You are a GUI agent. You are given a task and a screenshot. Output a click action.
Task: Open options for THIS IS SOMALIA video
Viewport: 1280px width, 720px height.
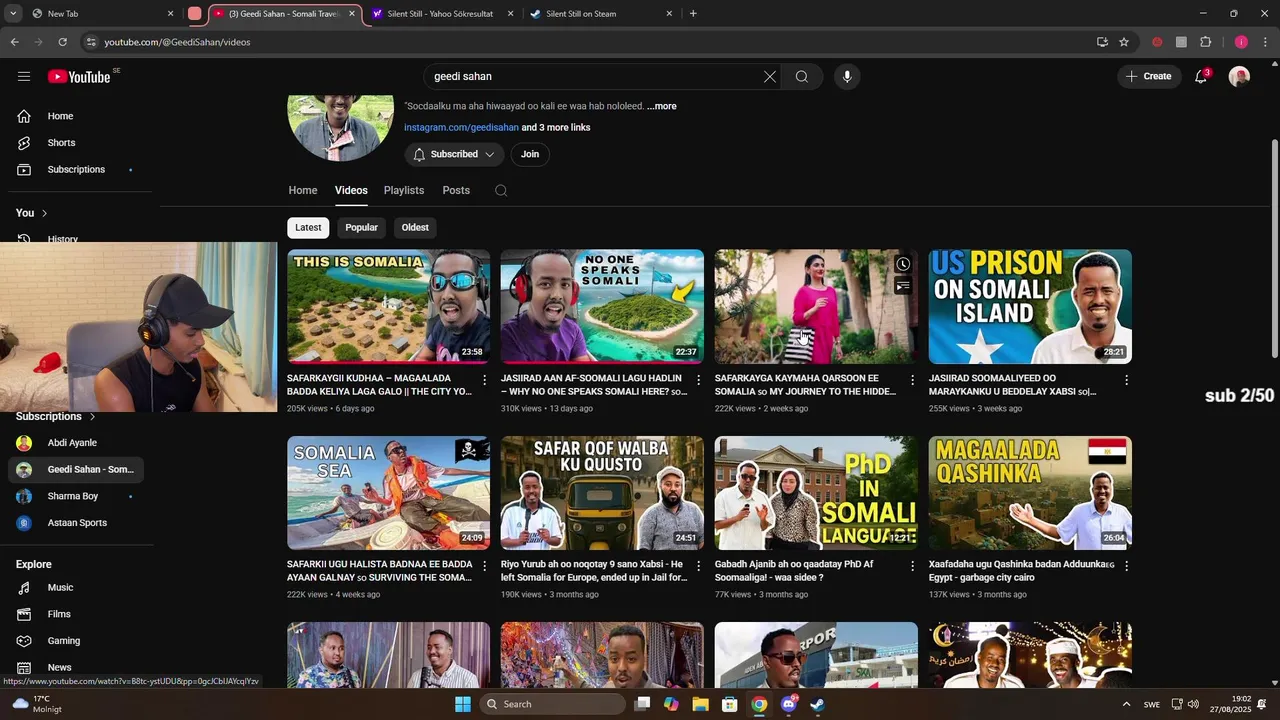point(485,380)
